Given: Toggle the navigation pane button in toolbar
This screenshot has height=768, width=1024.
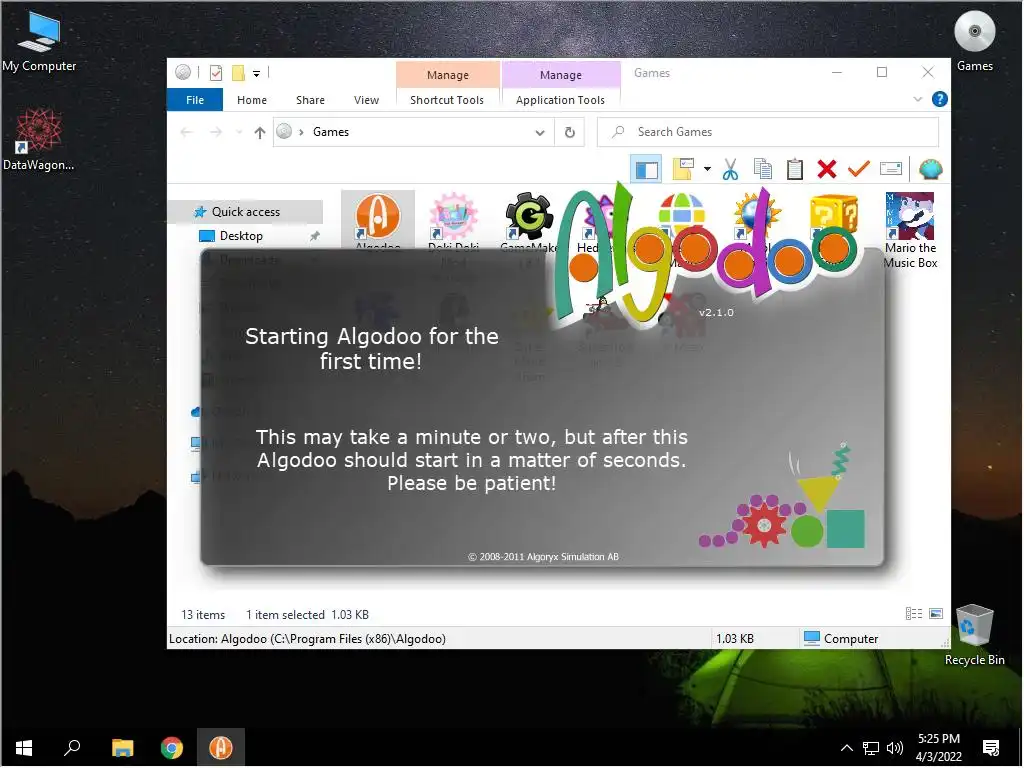Looking at the screenshot, I should (x=646, y=170).
